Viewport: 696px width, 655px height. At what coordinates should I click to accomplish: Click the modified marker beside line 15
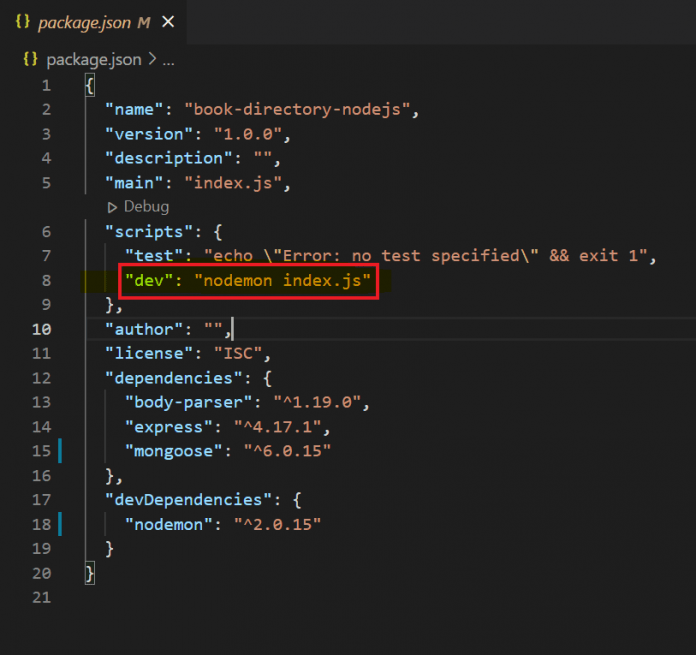(x=60, y=451)
